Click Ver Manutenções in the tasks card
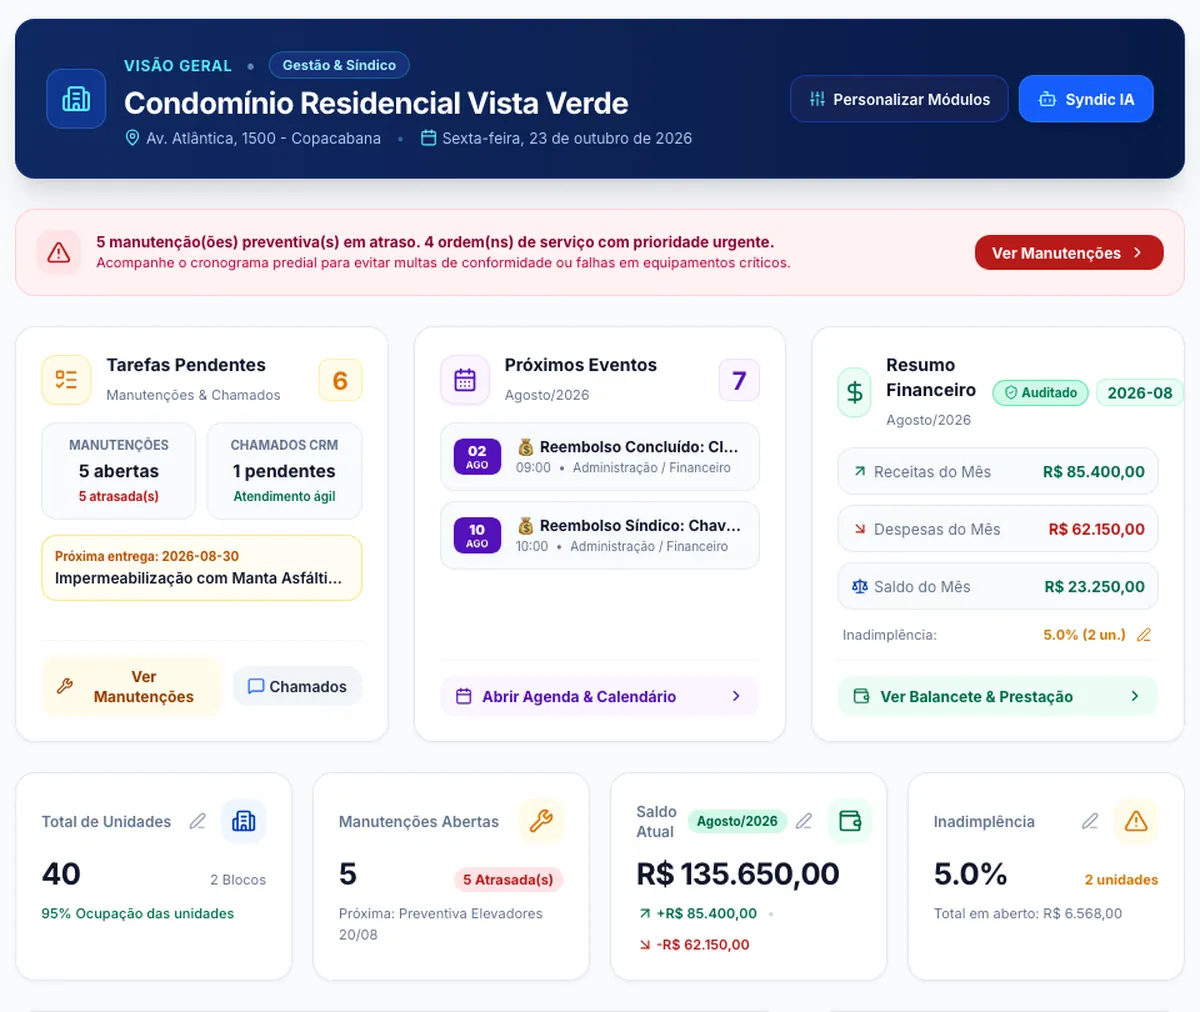 pos(131,687)
